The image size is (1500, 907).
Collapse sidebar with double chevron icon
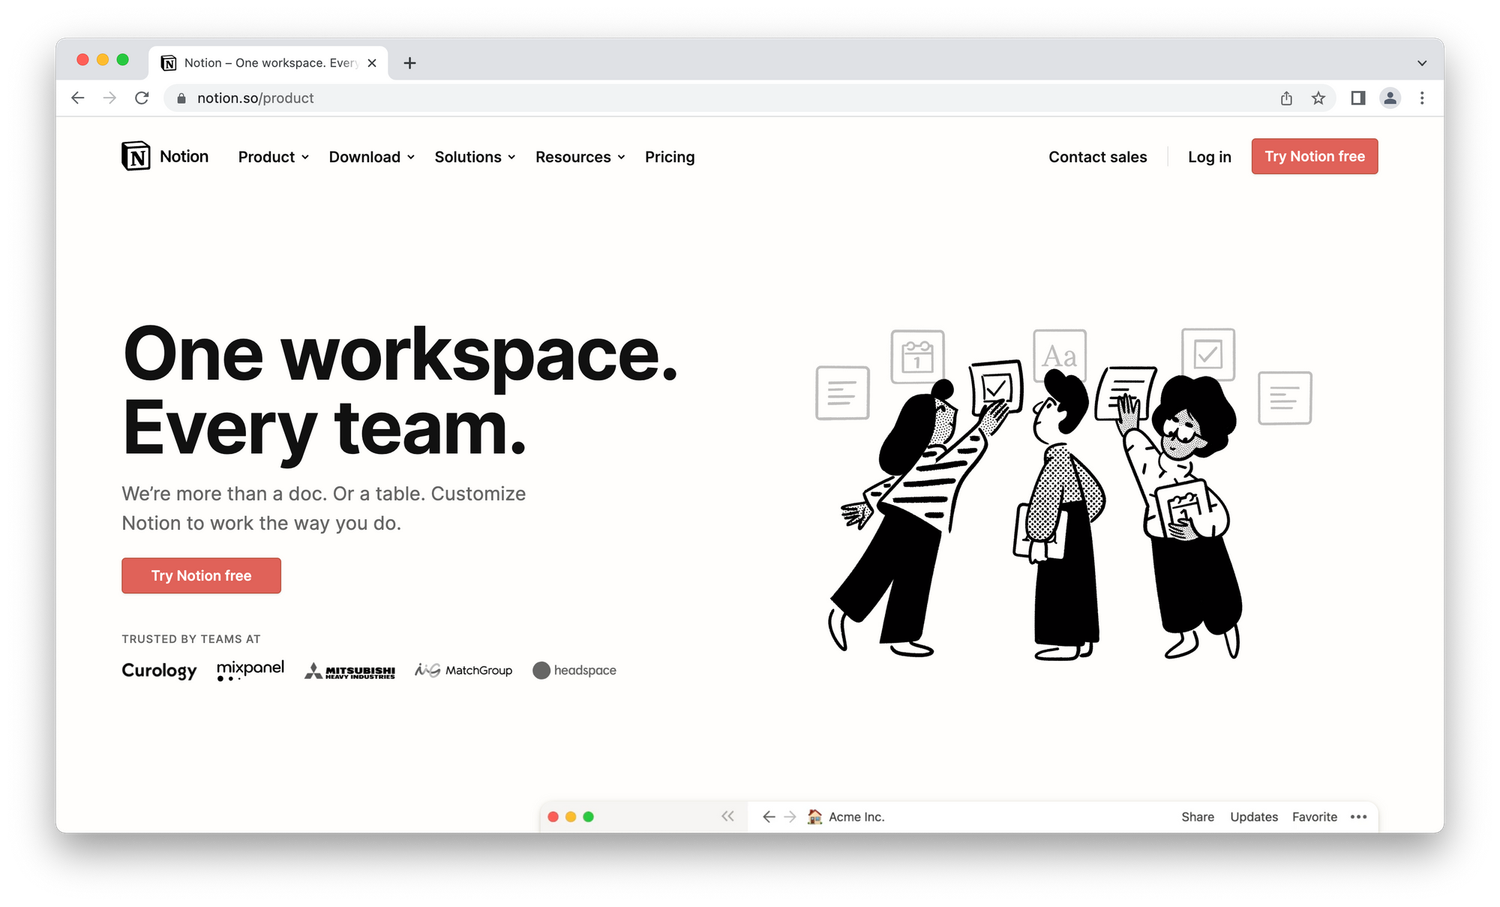point(728,816)
